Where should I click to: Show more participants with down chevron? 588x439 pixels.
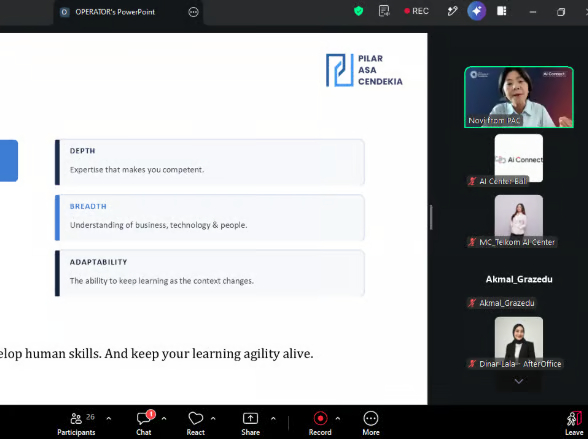519,381
